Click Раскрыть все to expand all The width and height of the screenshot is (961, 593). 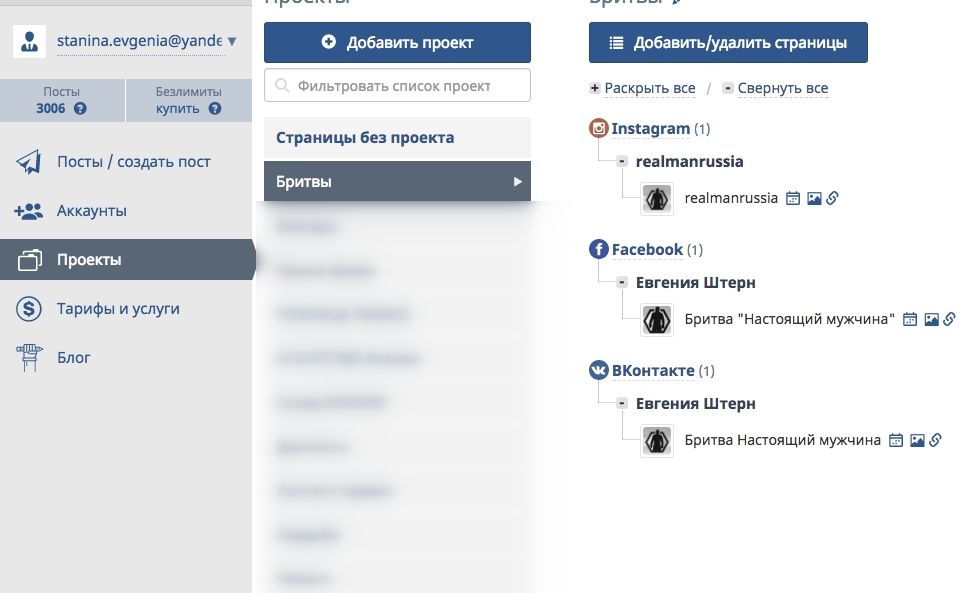650,88
